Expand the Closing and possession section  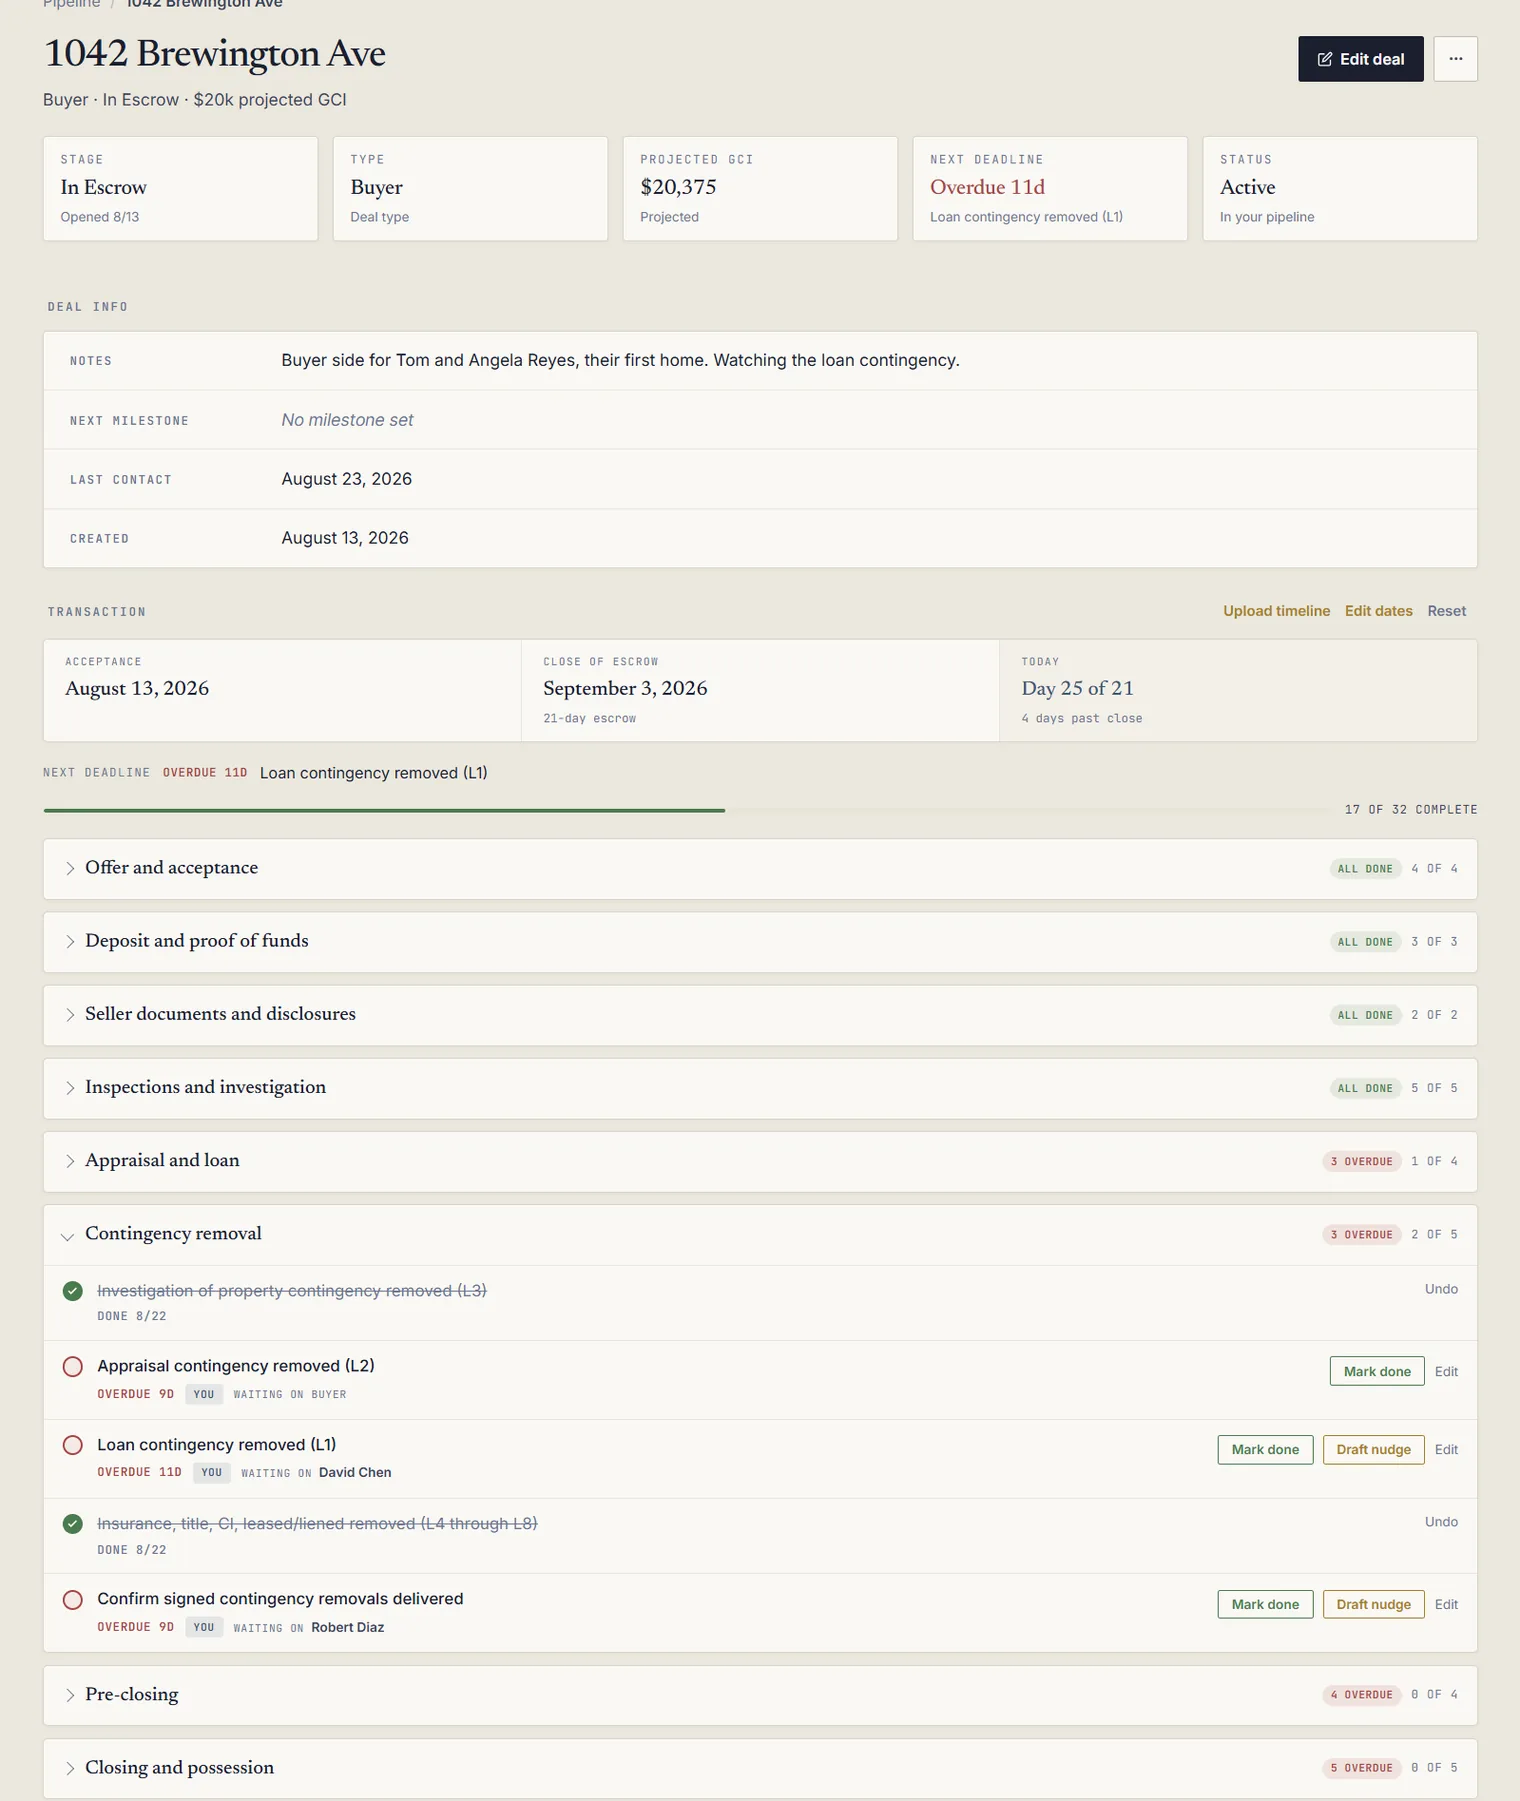pyautogui.click(x=760, y=1768)
